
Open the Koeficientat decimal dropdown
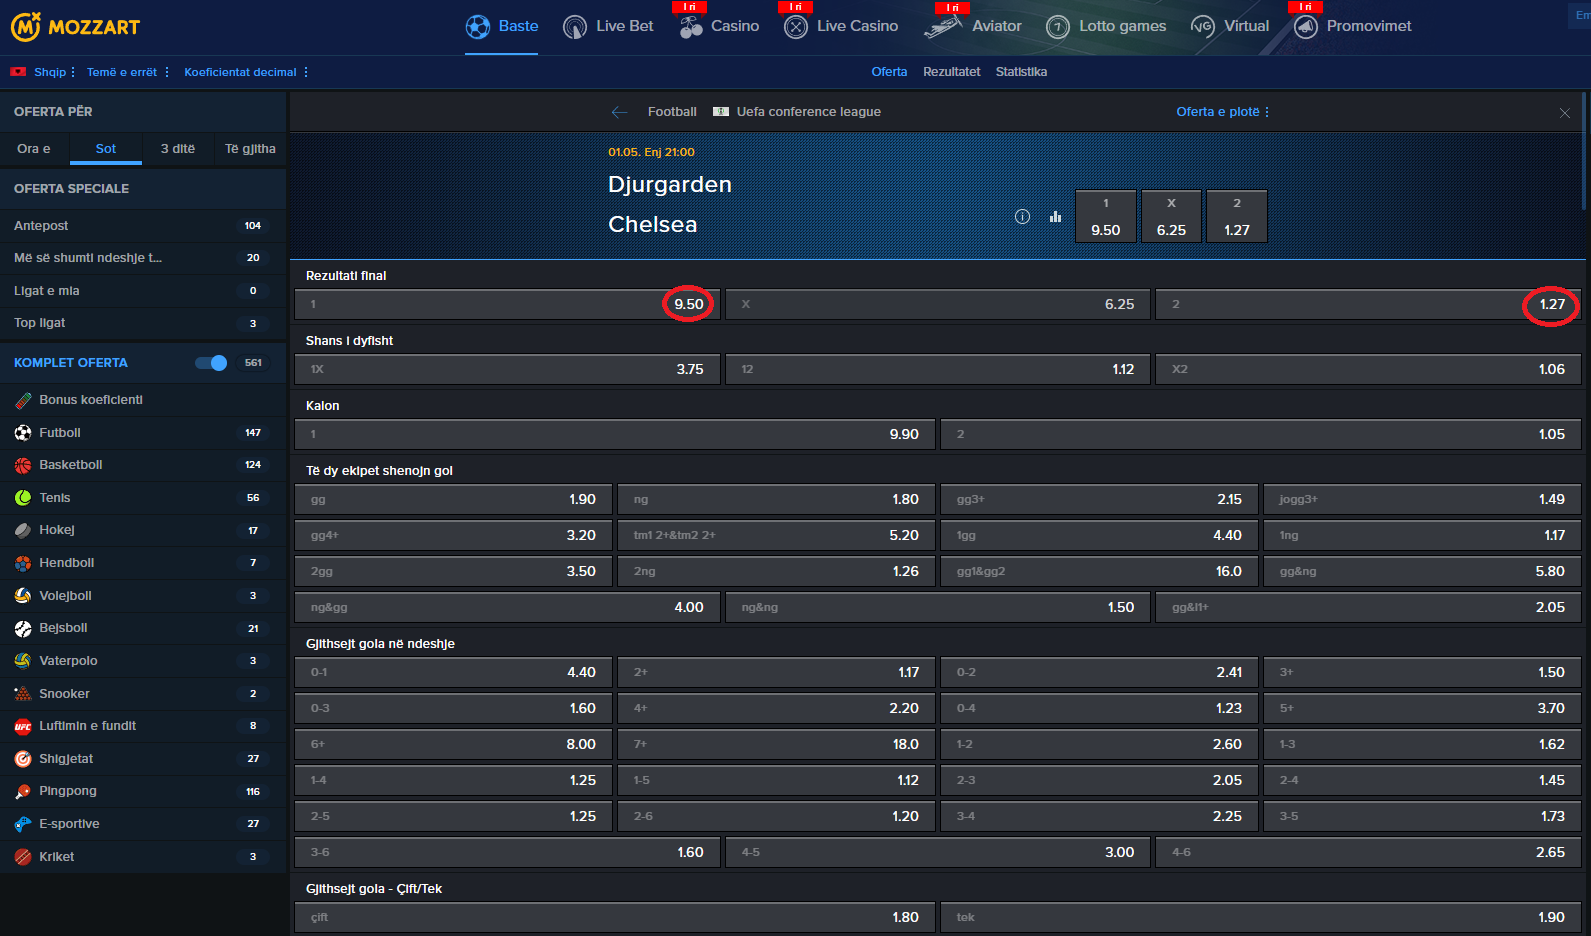tap(246, 72)
